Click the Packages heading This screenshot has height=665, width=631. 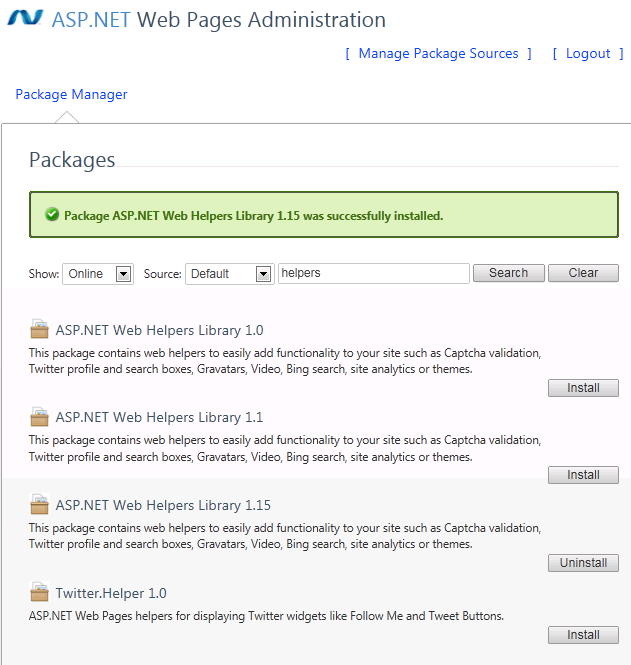(72, 160)
